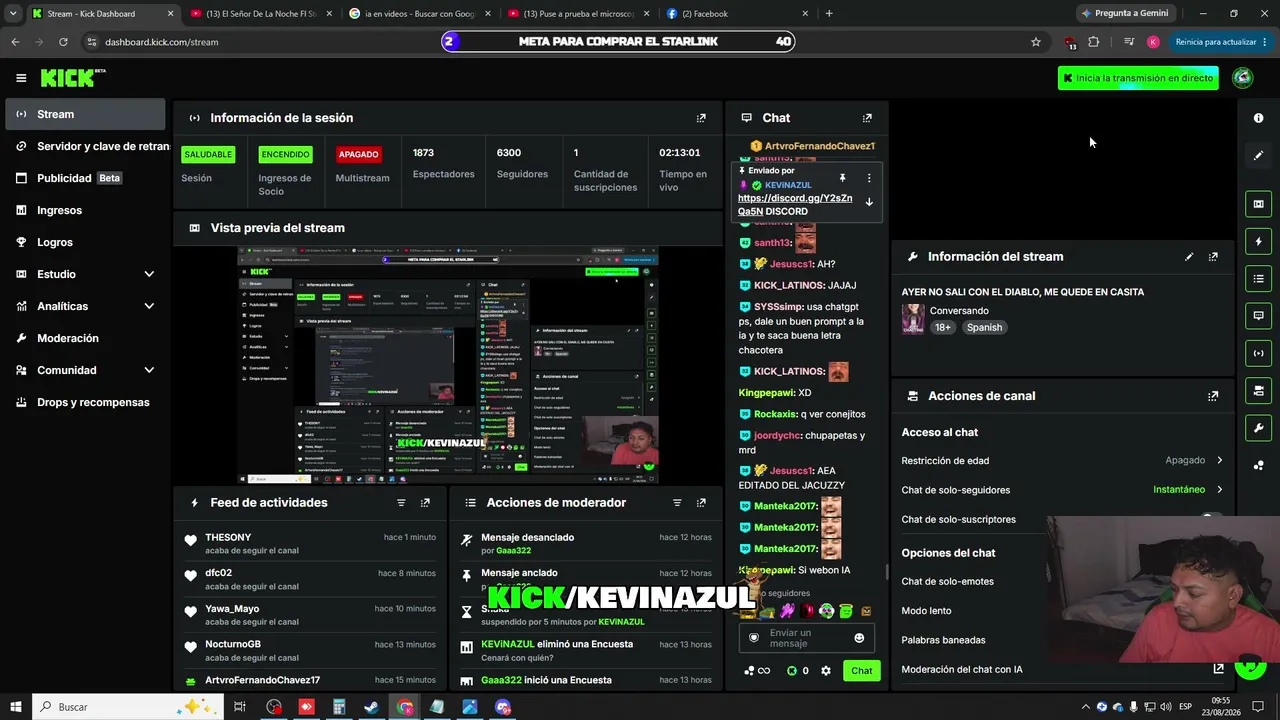Open browser tab search dropdown
Image resolution: width=1280 pixels, height=720 pixels.
pos(12,14)
